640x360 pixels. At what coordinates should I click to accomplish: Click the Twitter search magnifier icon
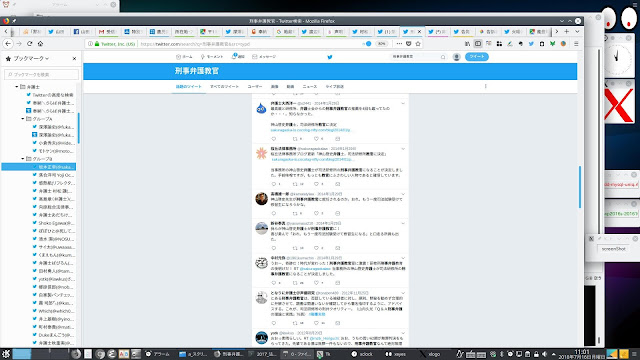pos(443,57)
